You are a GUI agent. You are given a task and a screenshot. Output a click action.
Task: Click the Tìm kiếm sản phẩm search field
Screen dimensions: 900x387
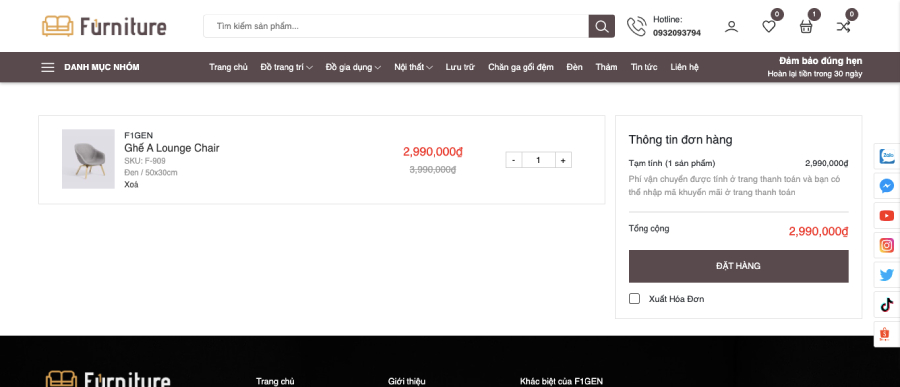396,26
